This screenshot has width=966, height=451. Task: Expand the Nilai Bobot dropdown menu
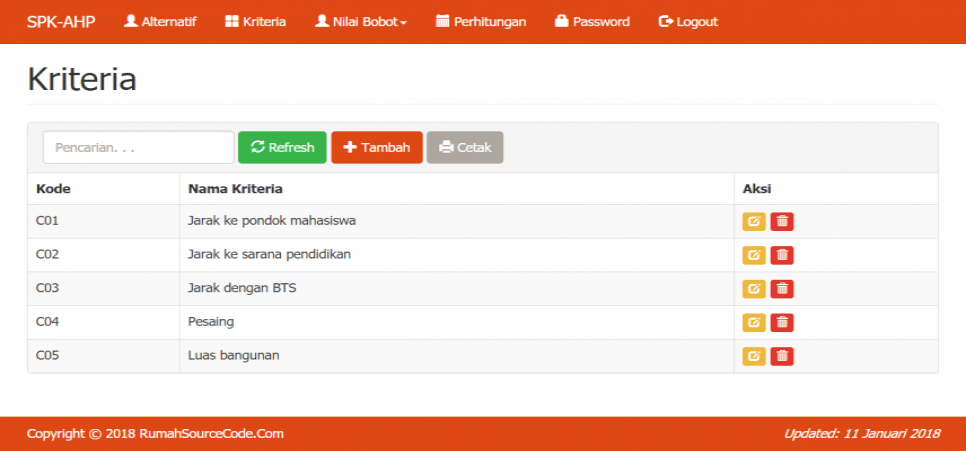pos(361,22)
